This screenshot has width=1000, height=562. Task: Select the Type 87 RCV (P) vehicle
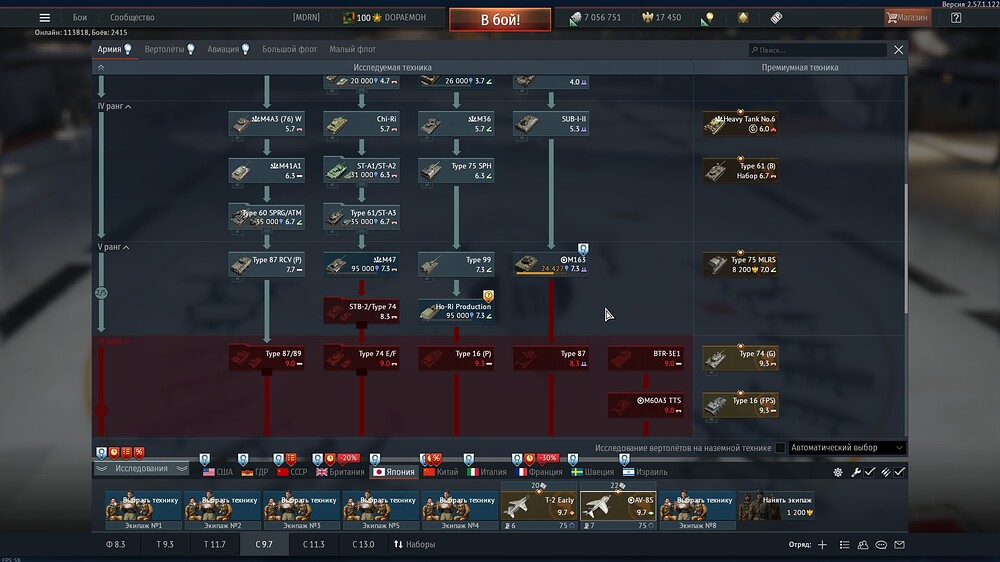pos(267,264)
